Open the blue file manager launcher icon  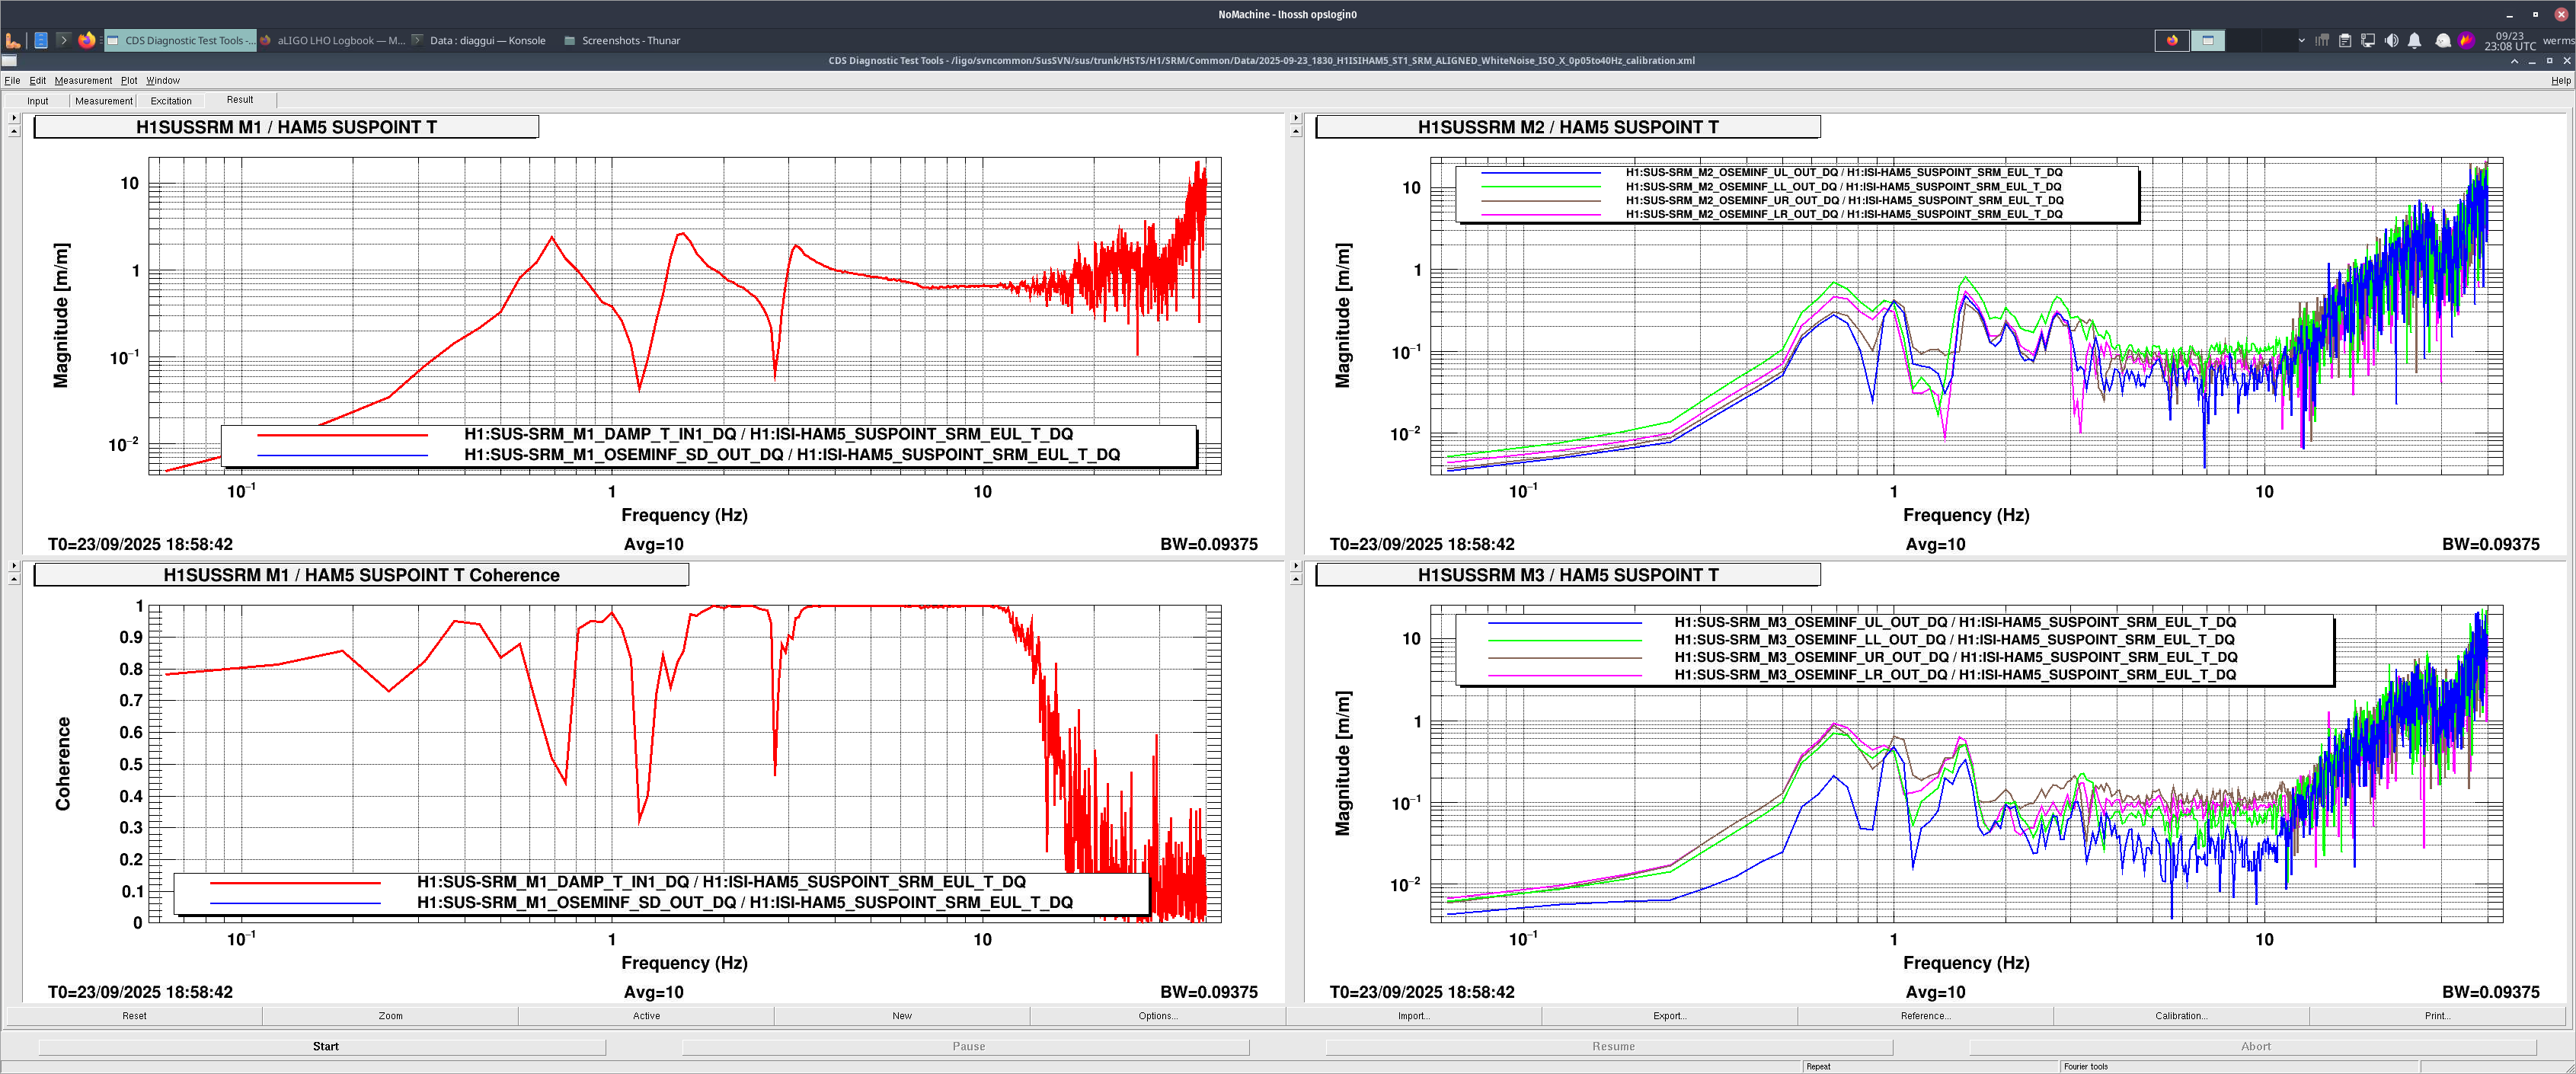point(40,40)
